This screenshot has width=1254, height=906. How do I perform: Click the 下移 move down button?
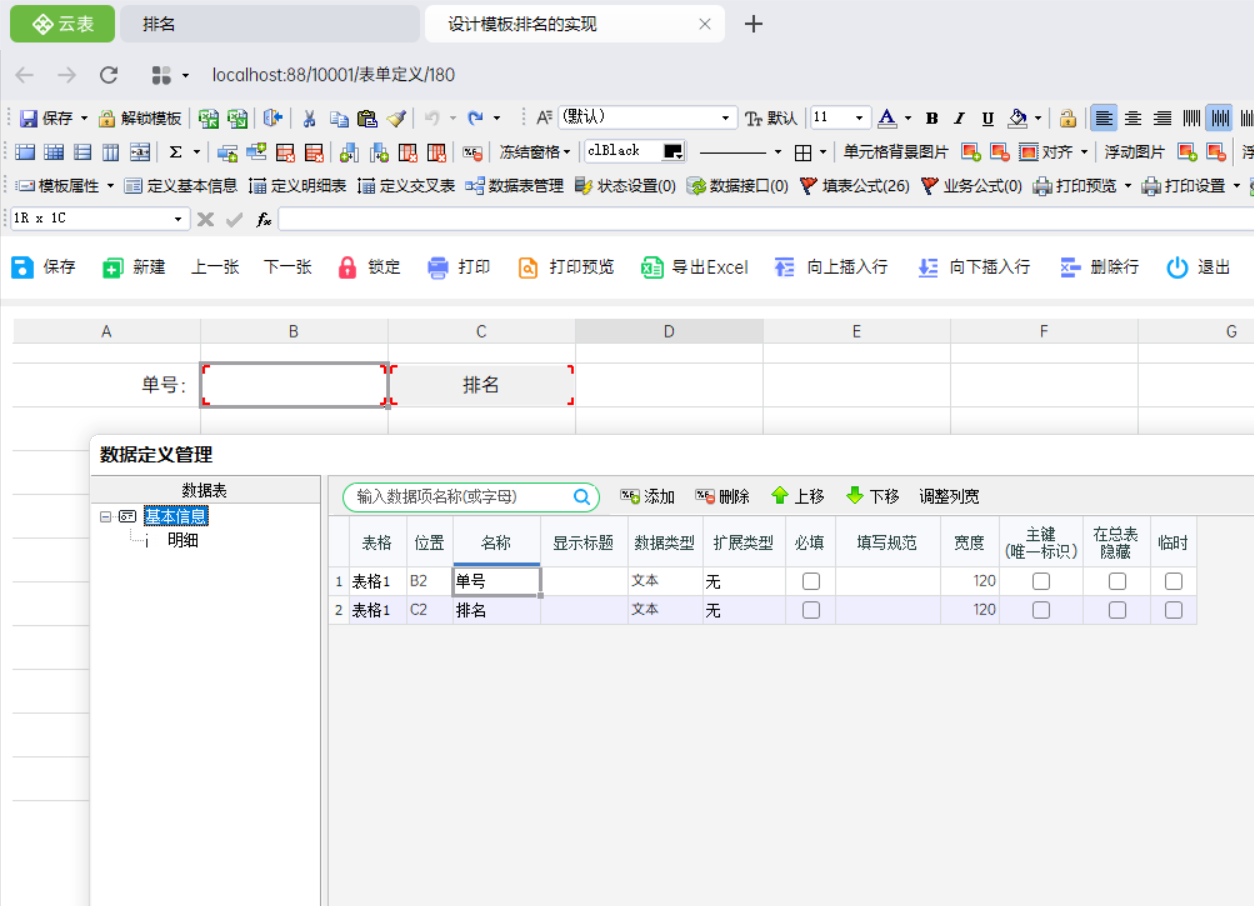click(872, 497)
